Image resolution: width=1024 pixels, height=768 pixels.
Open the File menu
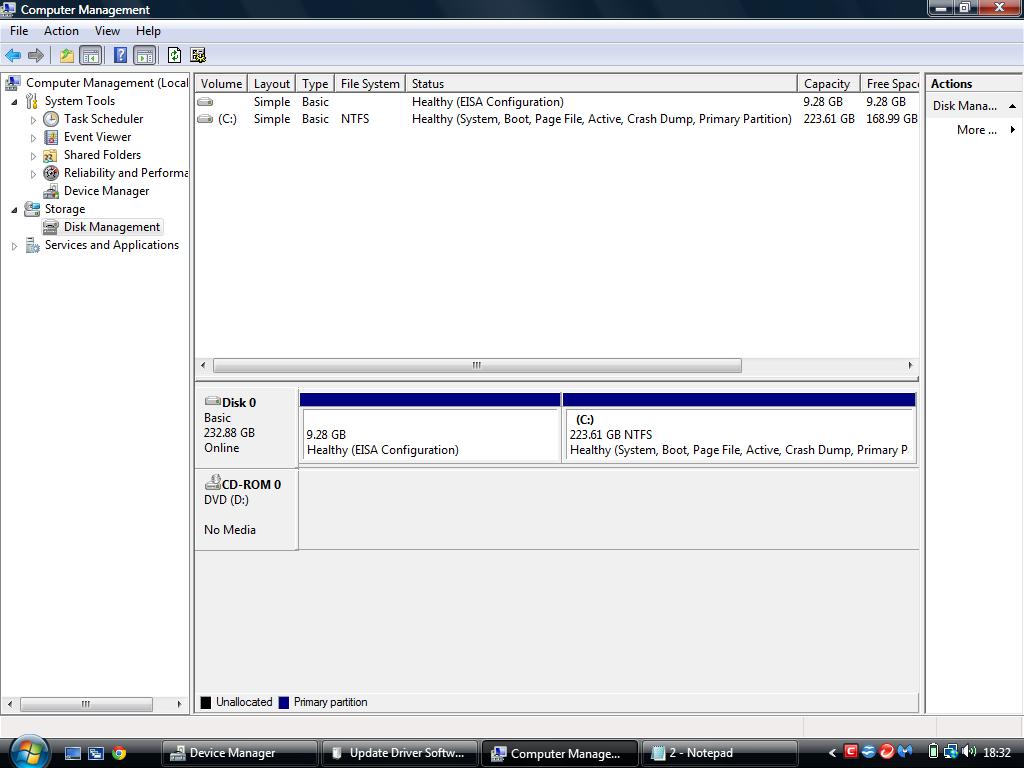[19, 31]
